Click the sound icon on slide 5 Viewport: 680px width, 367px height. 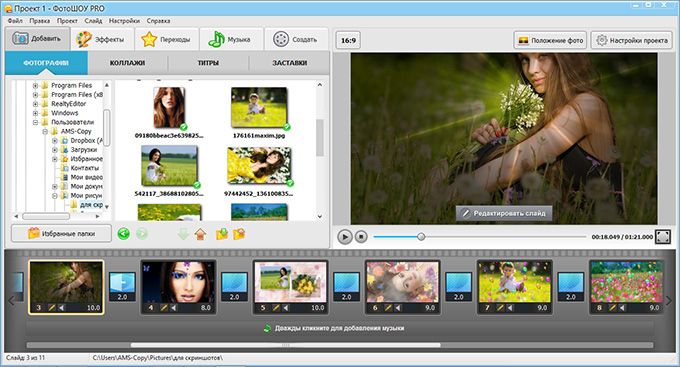pyautogui.click(x=286, y=308)
